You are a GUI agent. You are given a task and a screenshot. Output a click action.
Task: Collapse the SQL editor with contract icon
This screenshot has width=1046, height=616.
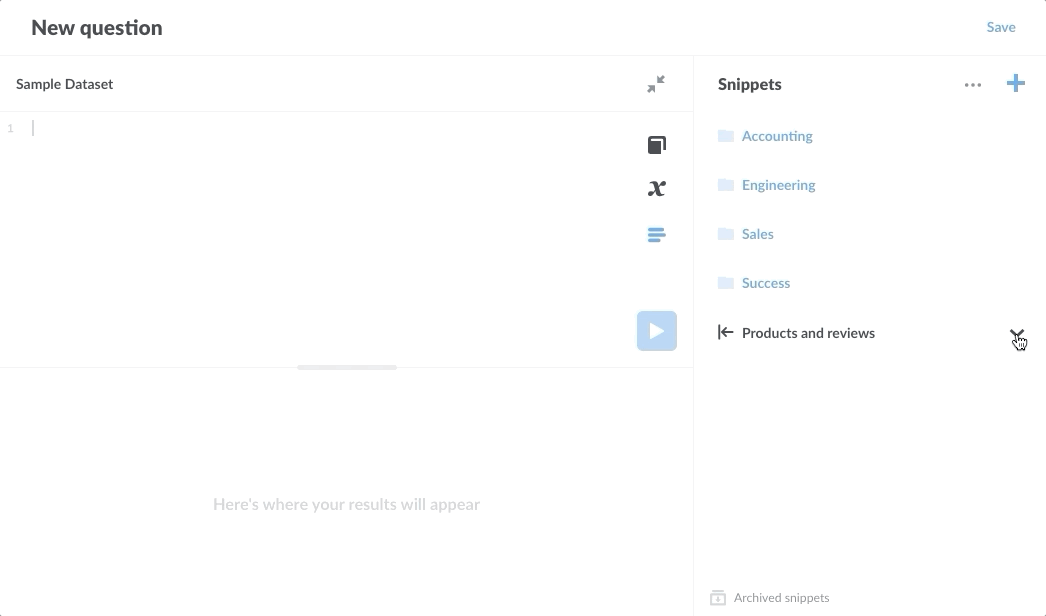(656, 84)
